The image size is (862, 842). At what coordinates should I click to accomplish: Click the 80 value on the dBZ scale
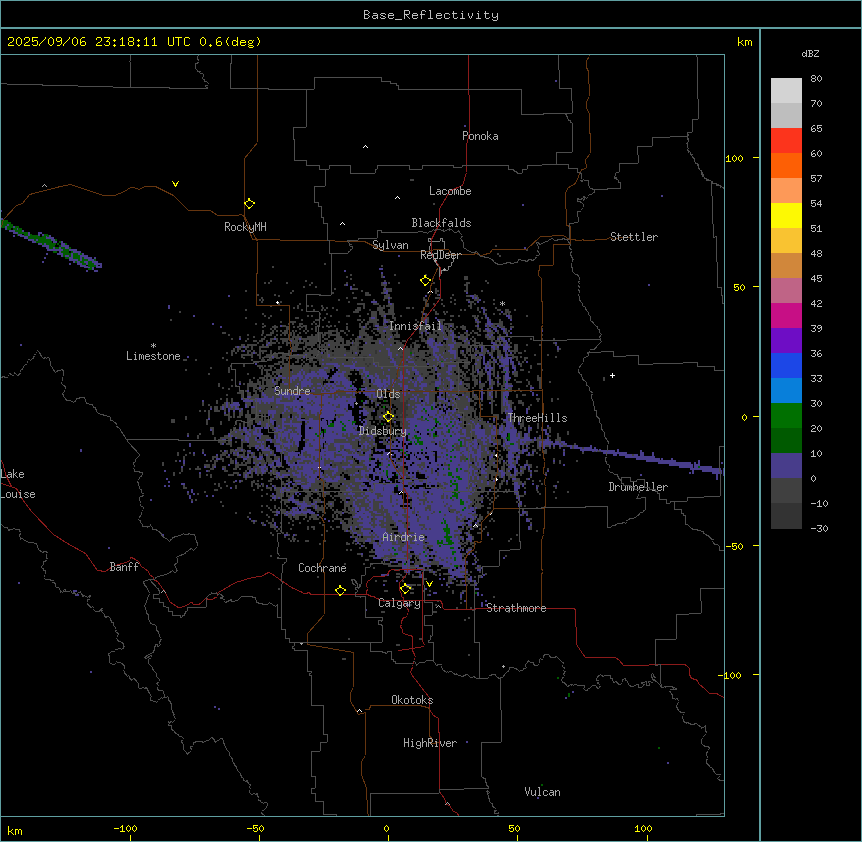[x=816, y=79]
